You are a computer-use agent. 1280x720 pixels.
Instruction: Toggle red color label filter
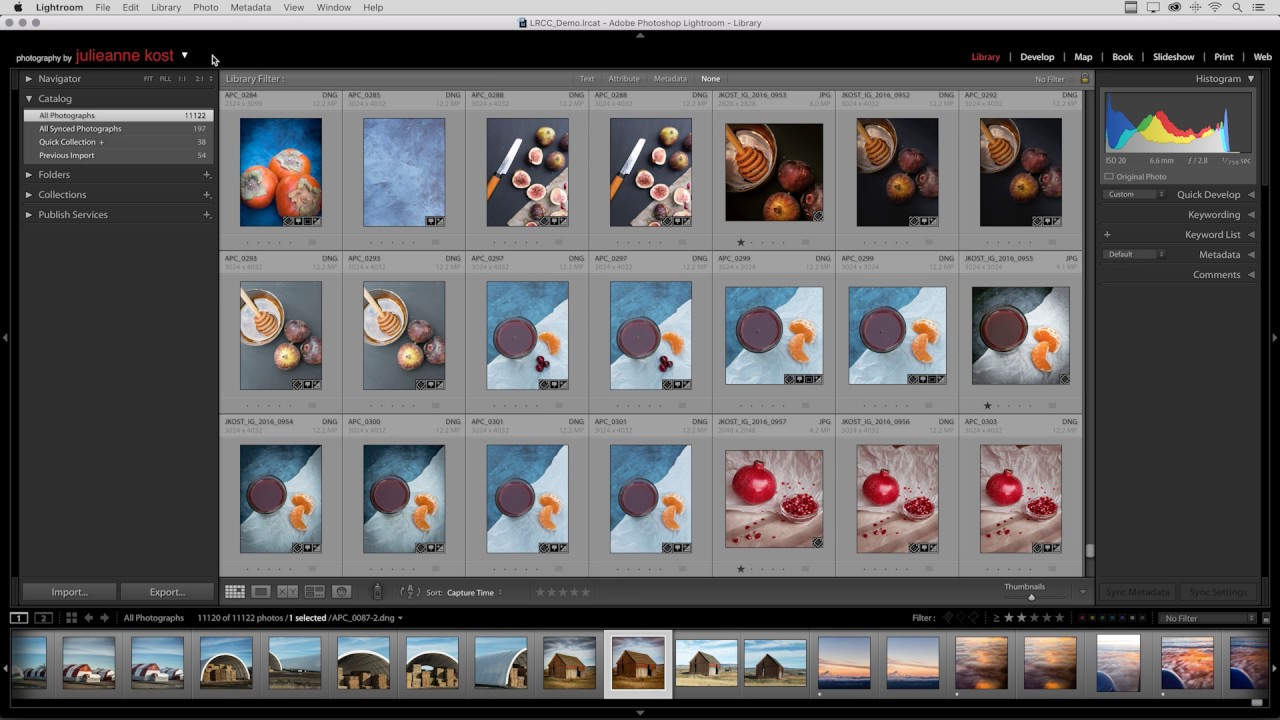point(1082,618)
